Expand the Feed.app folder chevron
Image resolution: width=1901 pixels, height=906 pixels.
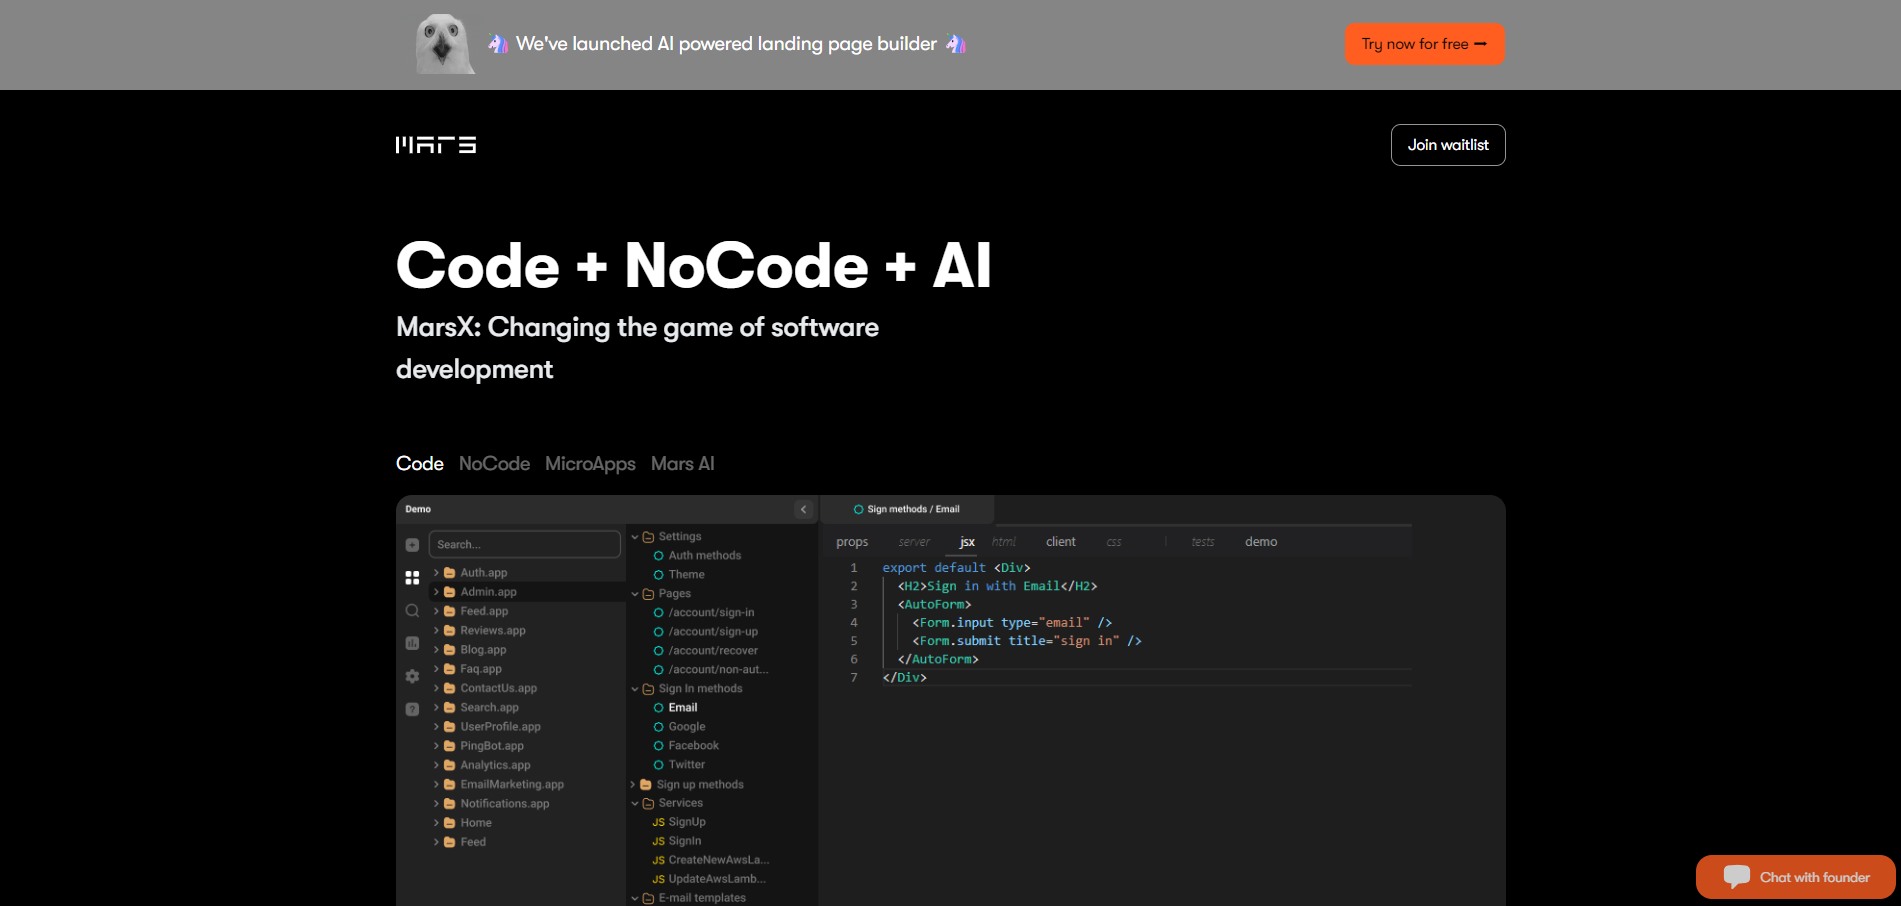(x=436, y=611)
